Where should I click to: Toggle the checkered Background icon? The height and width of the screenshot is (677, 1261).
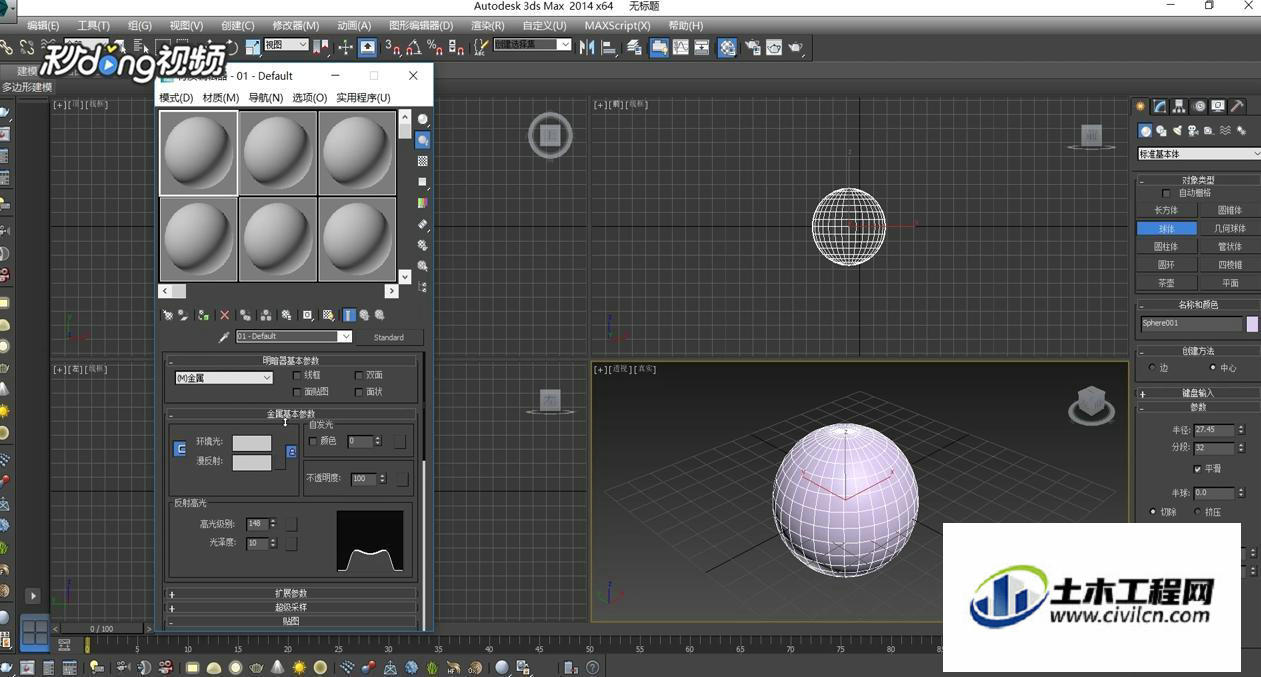(423, 161)
